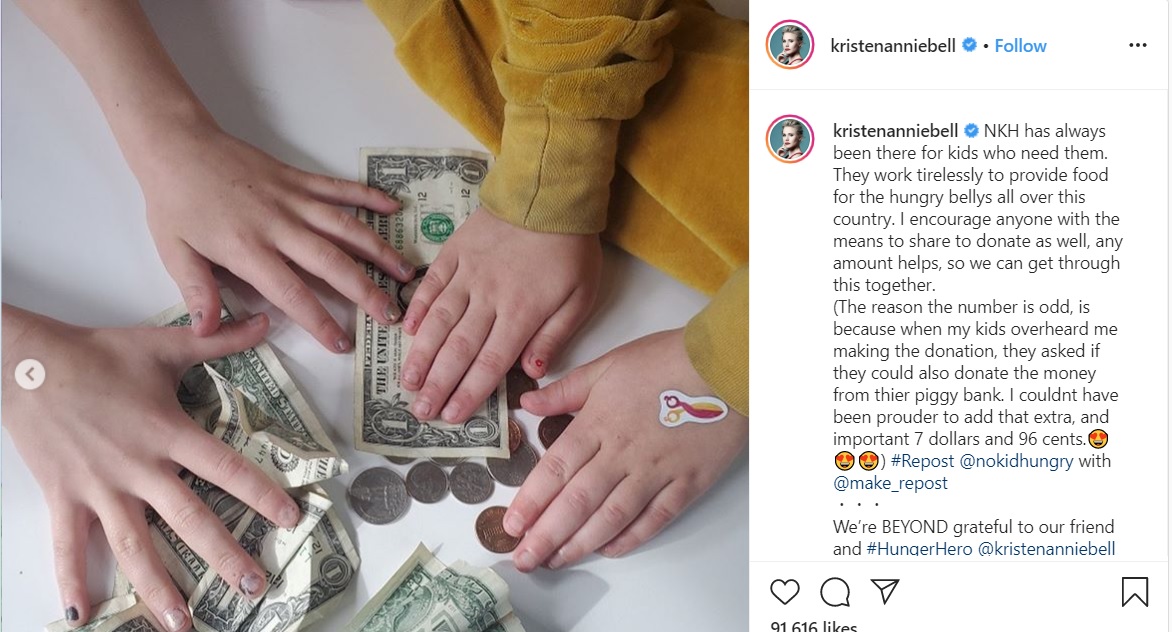Click the profile avatar beside the caption
Viewport: 1172px width, 632px height.
[790, 139]
